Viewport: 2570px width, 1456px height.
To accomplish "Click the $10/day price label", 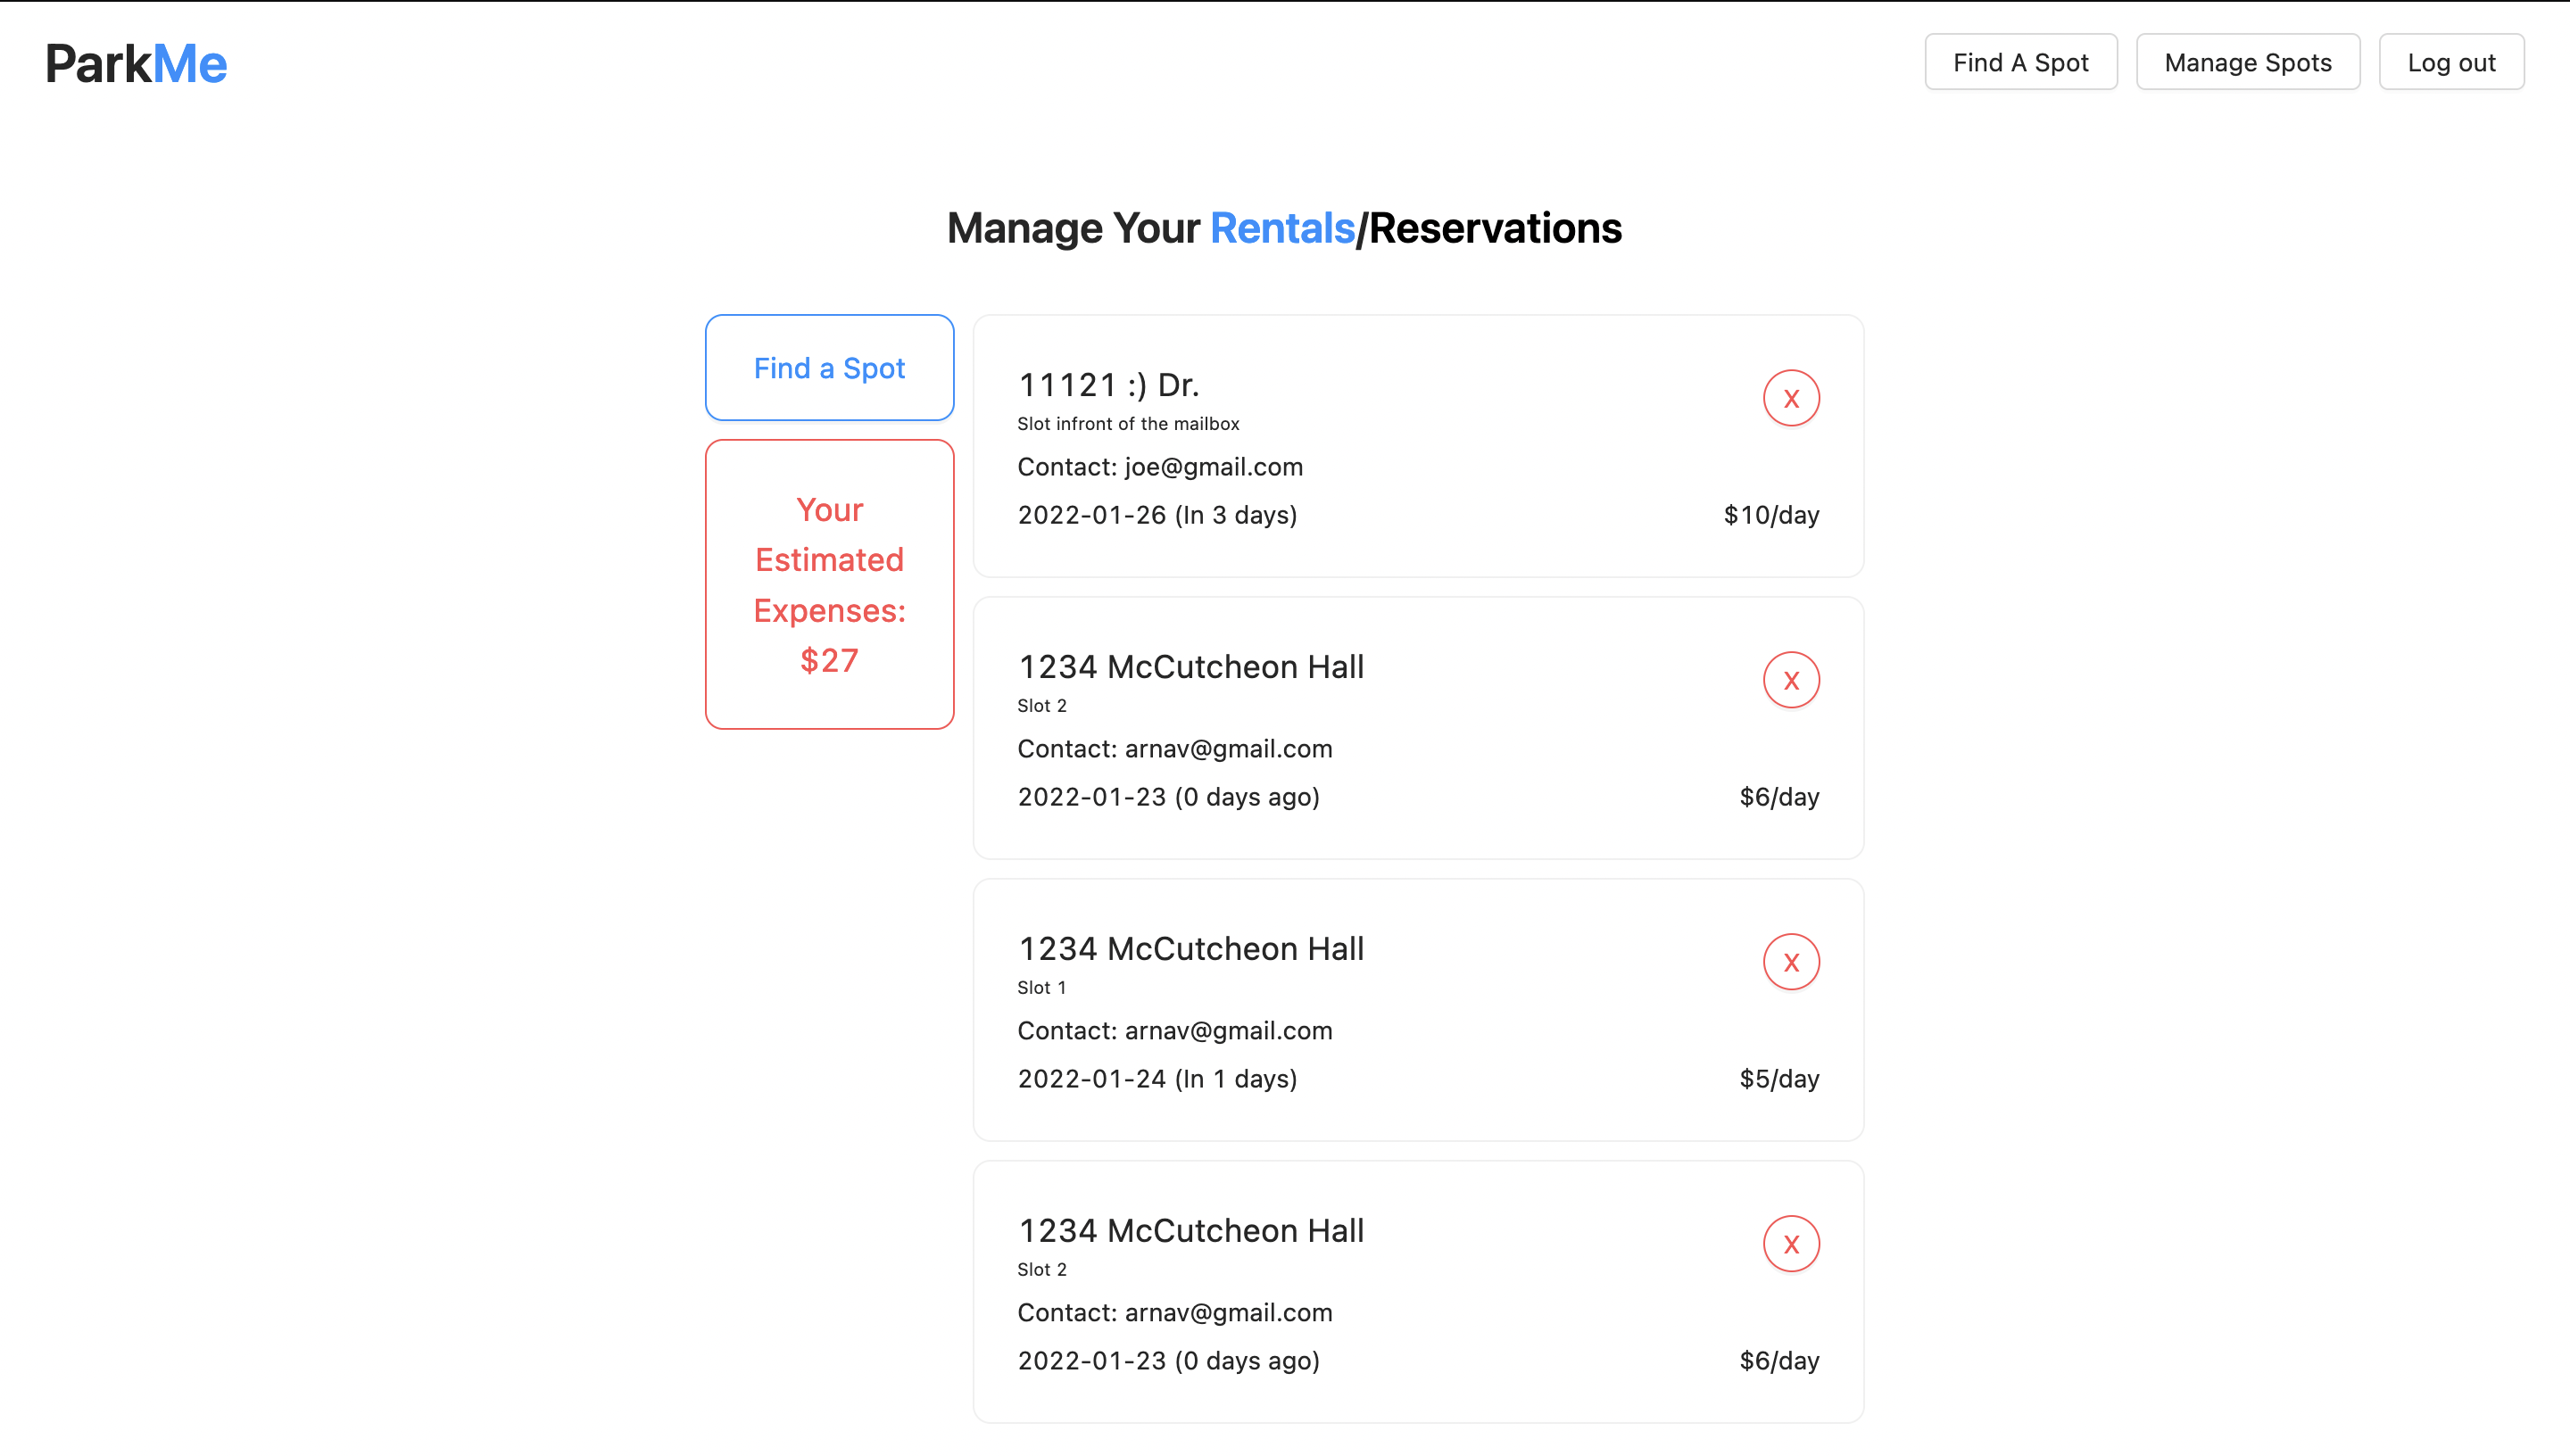I will pyautogui.click(x=1770, y=515).
